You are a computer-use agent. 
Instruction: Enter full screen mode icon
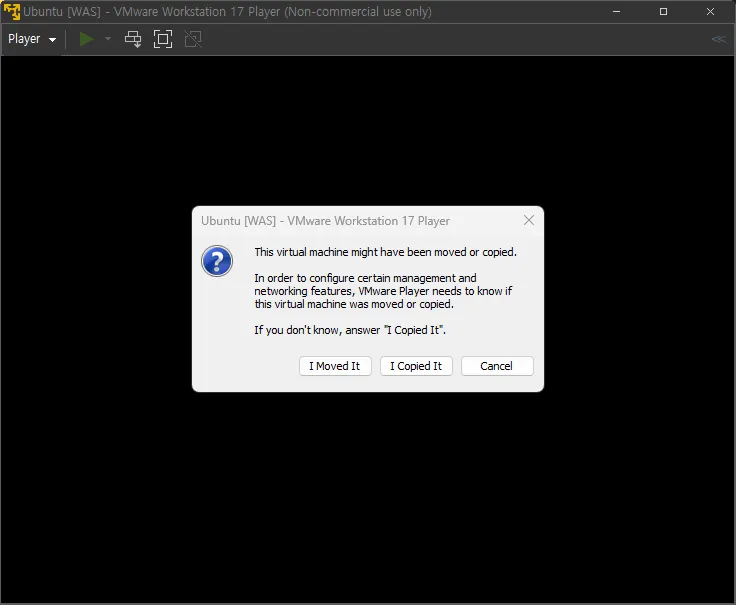click(163, 39)
